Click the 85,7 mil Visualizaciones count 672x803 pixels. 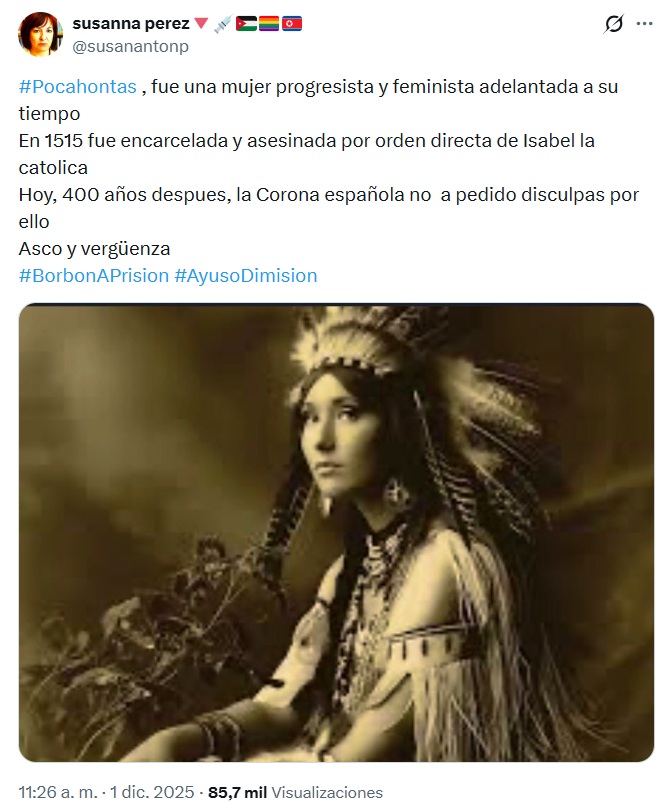point(295,792)
